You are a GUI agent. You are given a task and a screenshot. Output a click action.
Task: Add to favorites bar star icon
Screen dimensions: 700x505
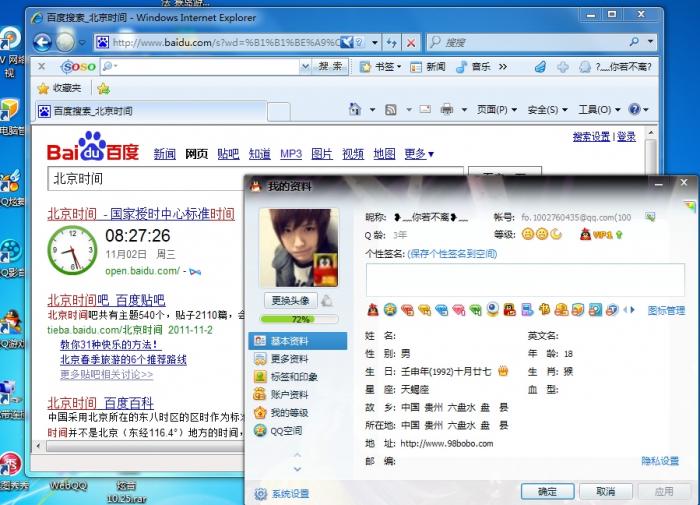click(x=103, y=88)
